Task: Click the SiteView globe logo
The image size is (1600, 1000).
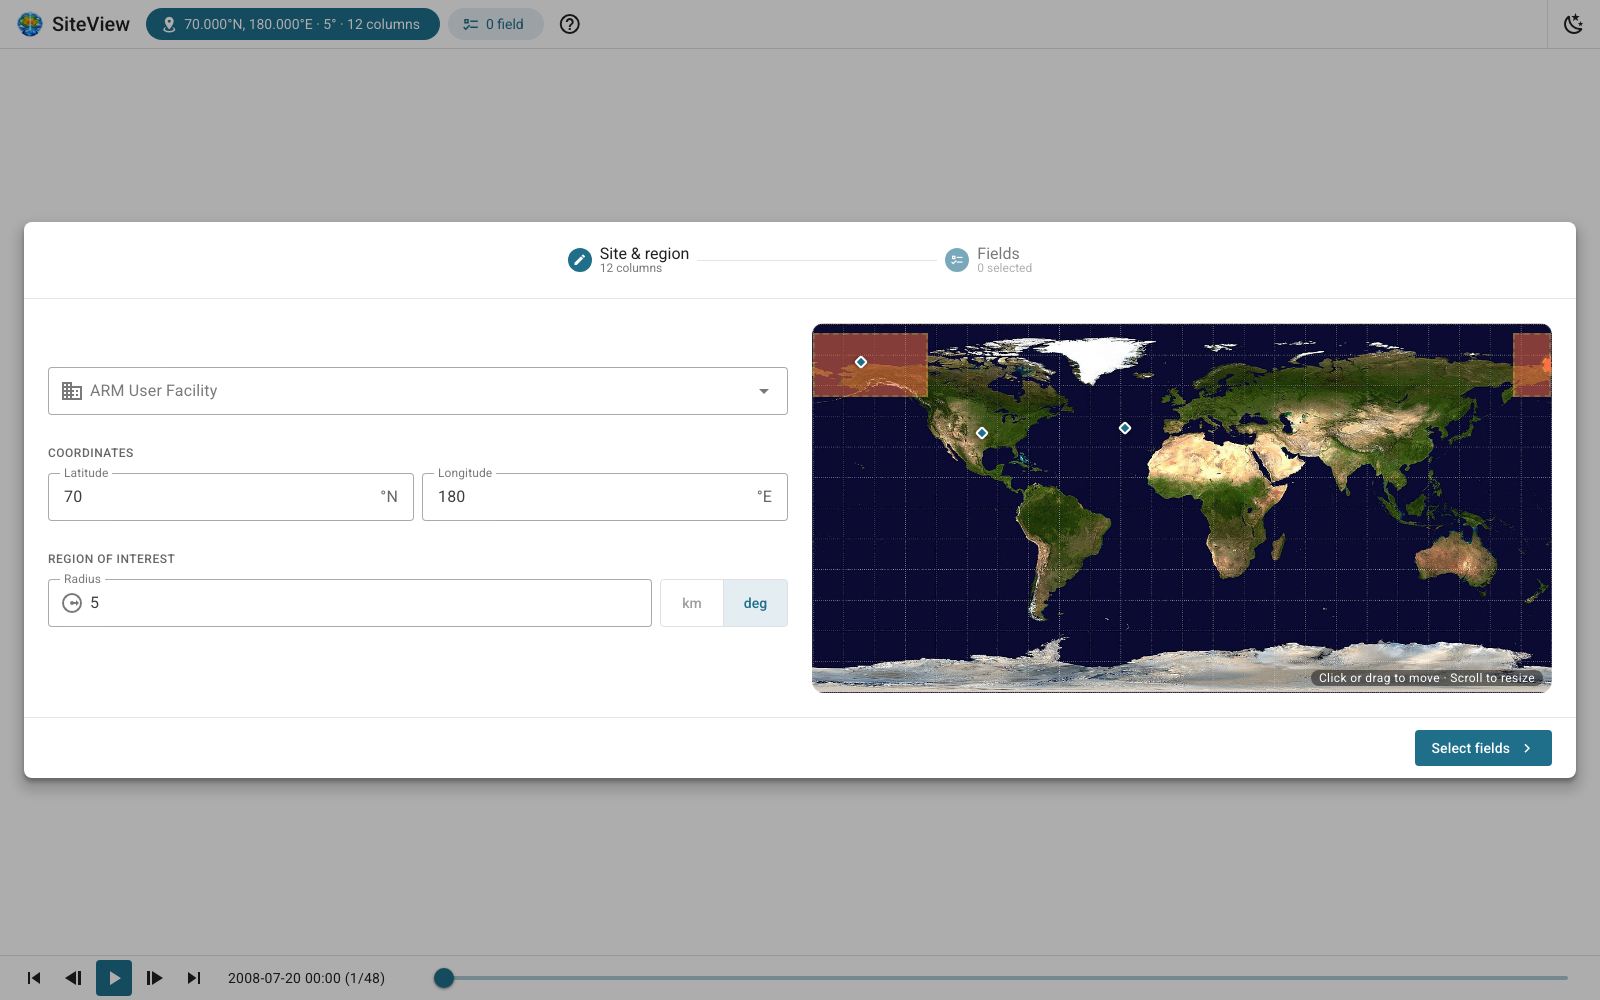Action: (x=30, y=24)
